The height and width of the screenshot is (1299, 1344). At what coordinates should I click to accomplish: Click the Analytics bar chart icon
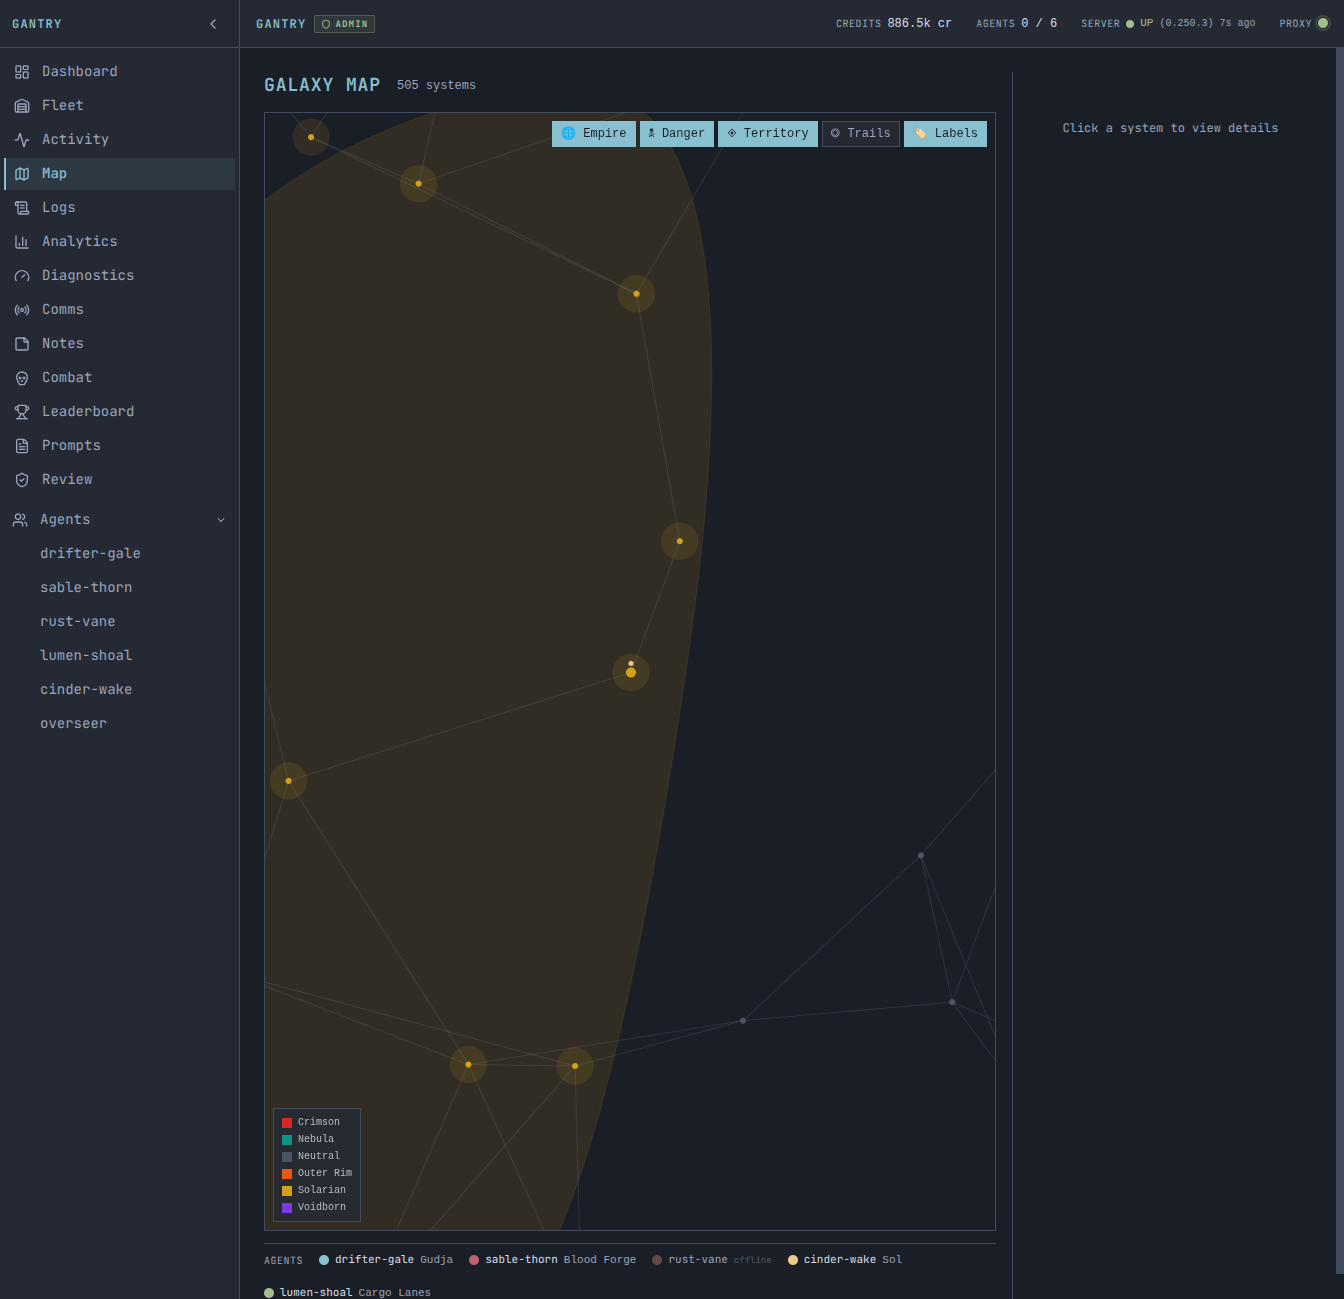click(22, 242)
